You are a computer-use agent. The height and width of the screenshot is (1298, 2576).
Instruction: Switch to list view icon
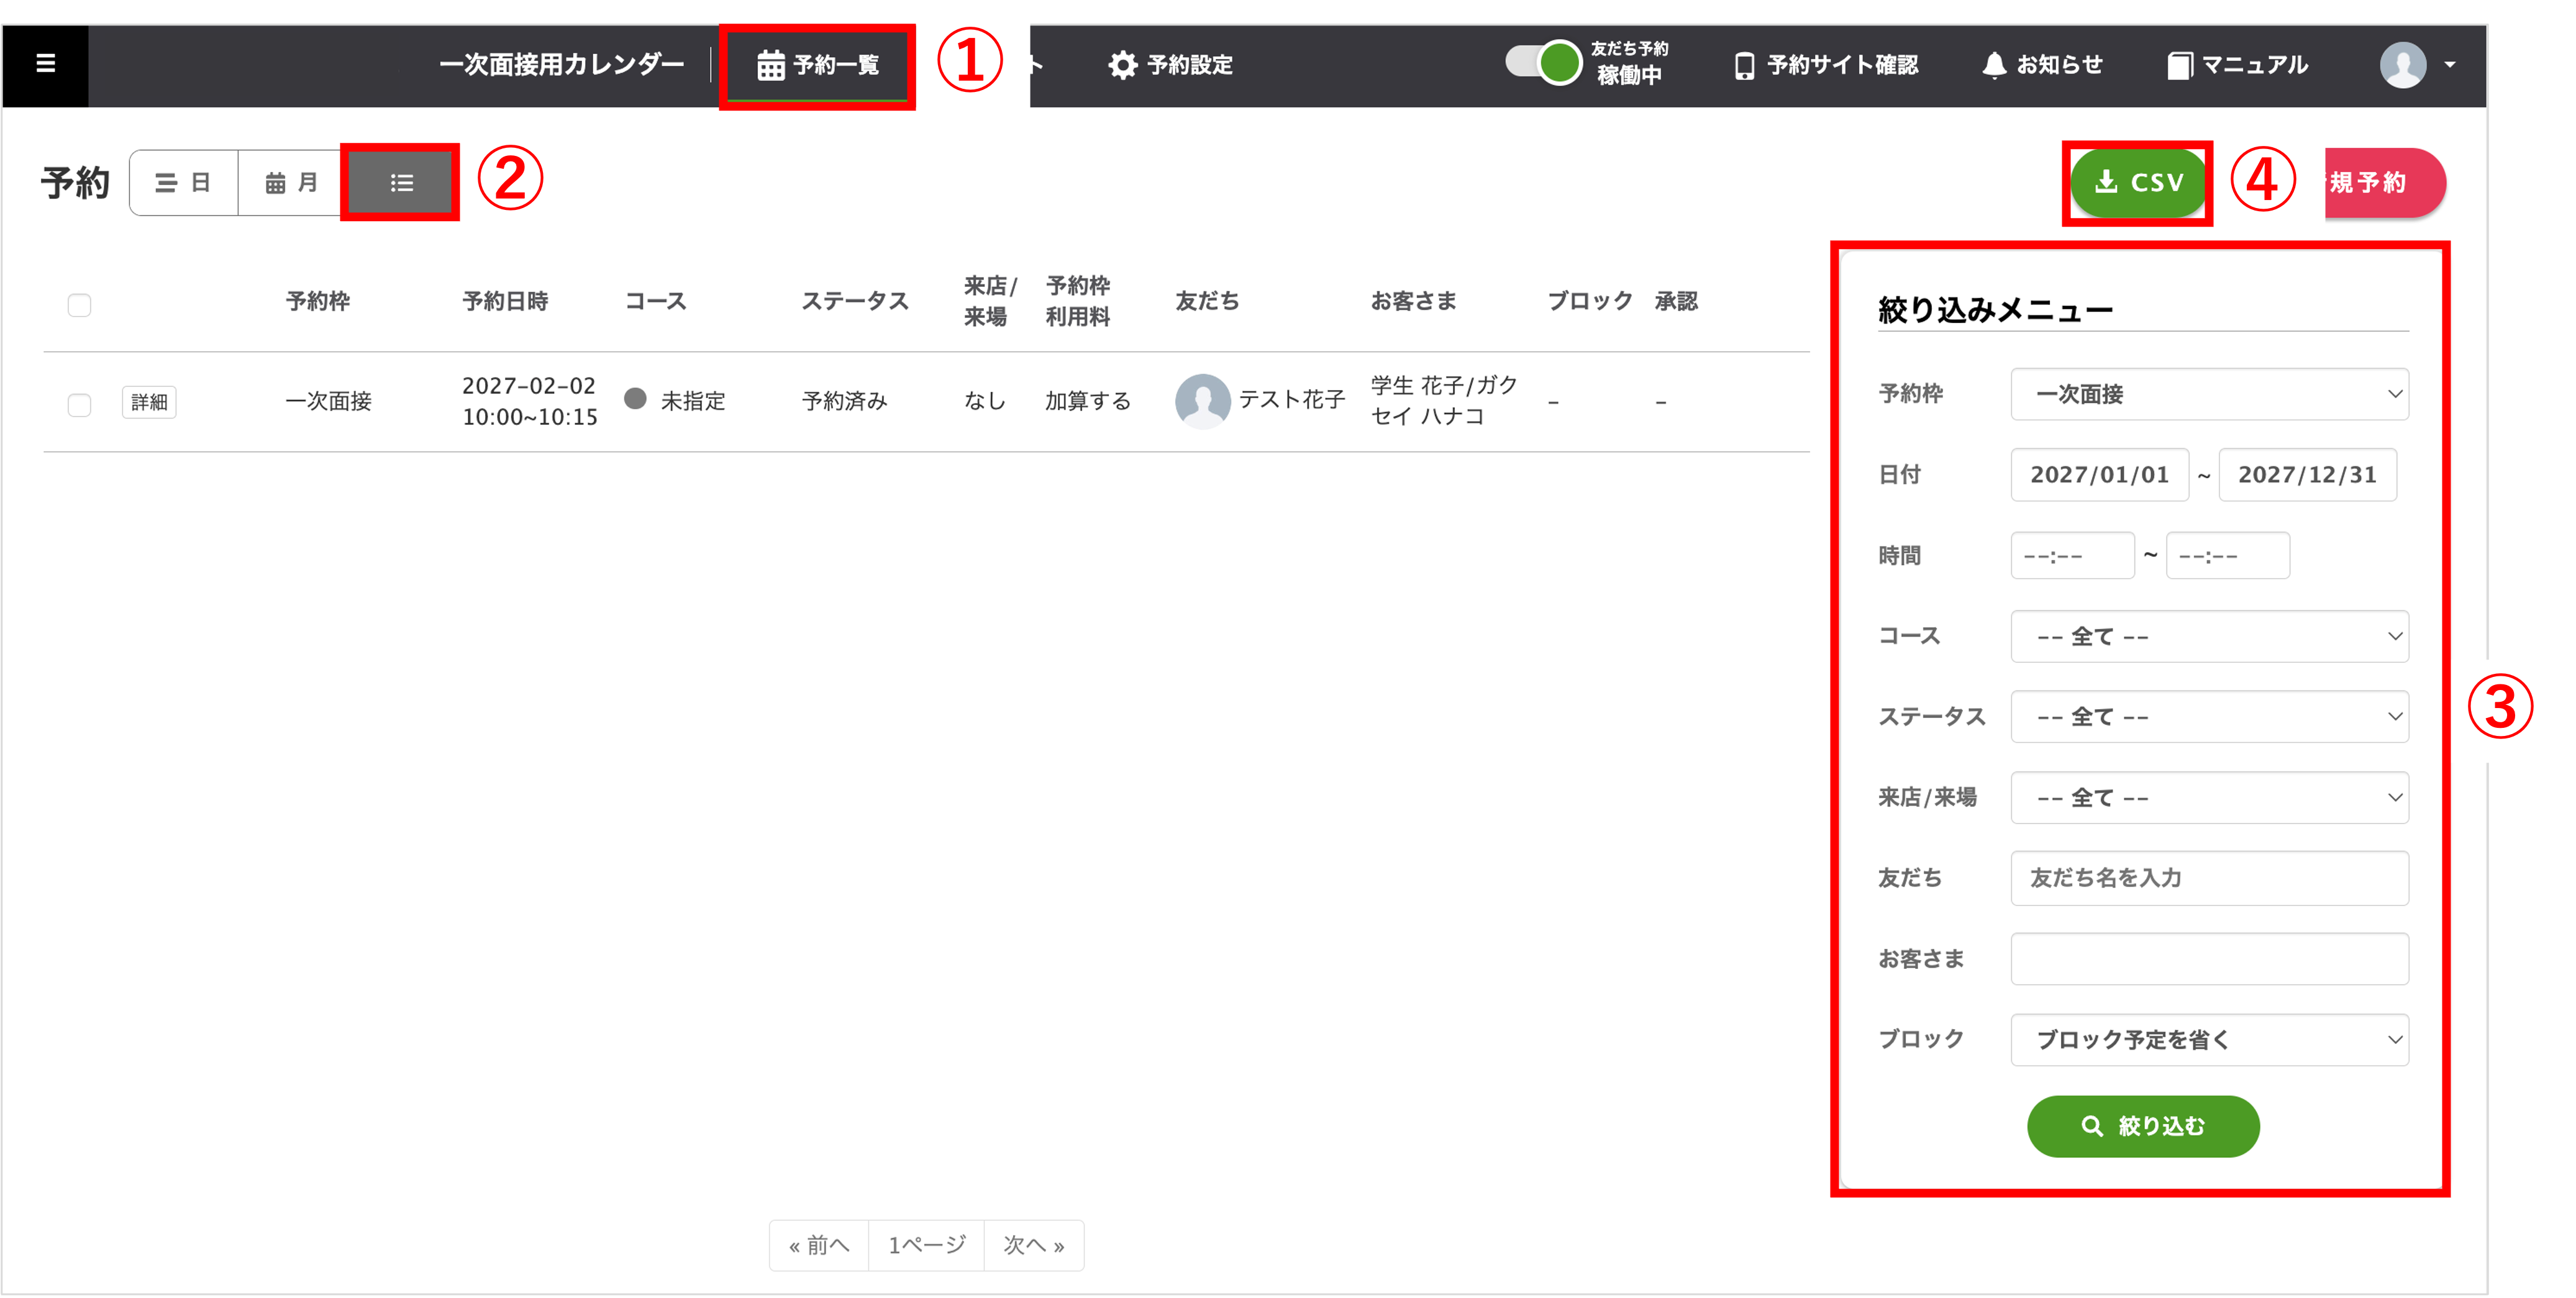401,183
